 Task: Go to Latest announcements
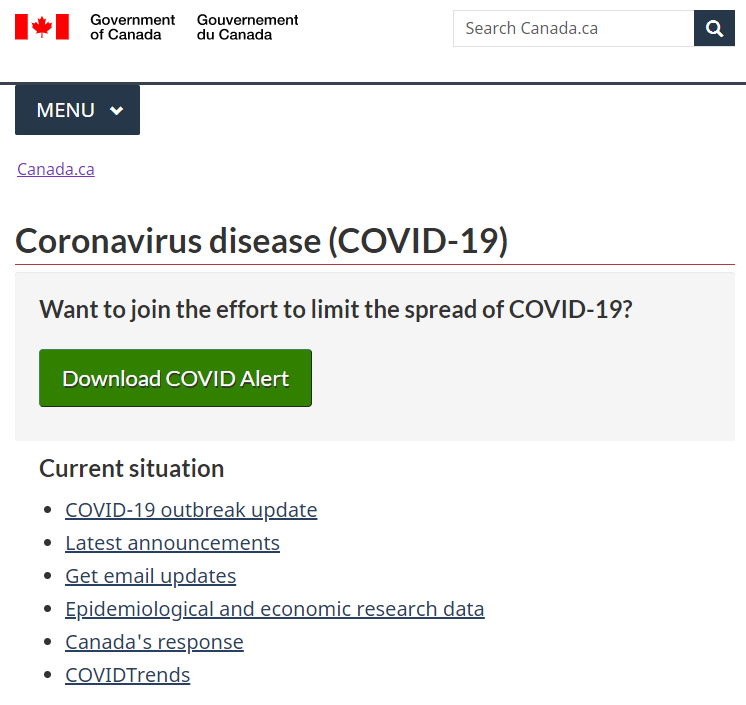point(172,543)
